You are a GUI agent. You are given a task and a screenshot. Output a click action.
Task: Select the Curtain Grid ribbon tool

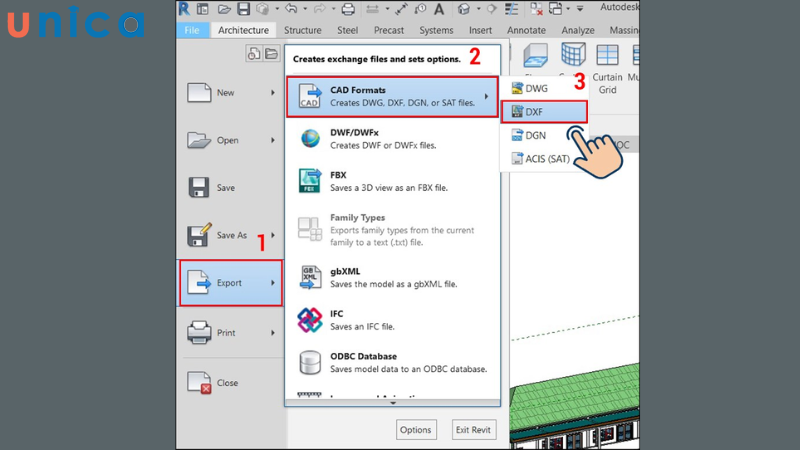[x=607, y=69]
